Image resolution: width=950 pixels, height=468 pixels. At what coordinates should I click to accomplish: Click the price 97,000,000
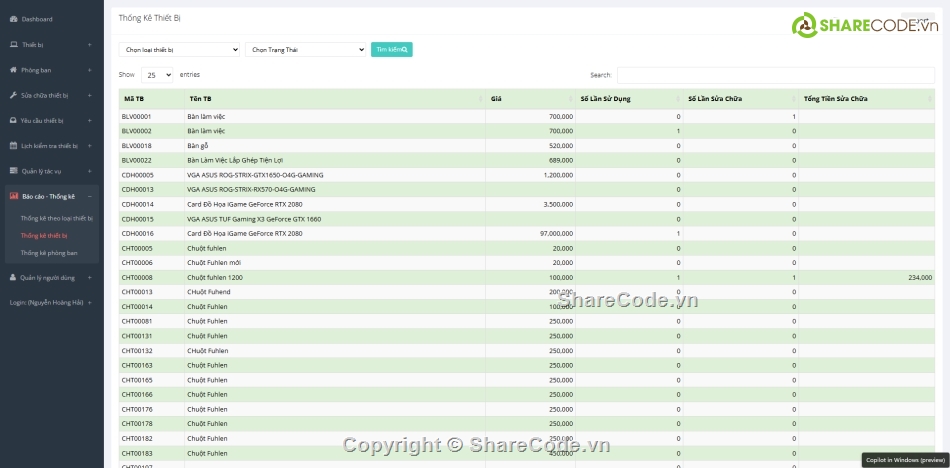pyautogui.click(x=554, y=233)
